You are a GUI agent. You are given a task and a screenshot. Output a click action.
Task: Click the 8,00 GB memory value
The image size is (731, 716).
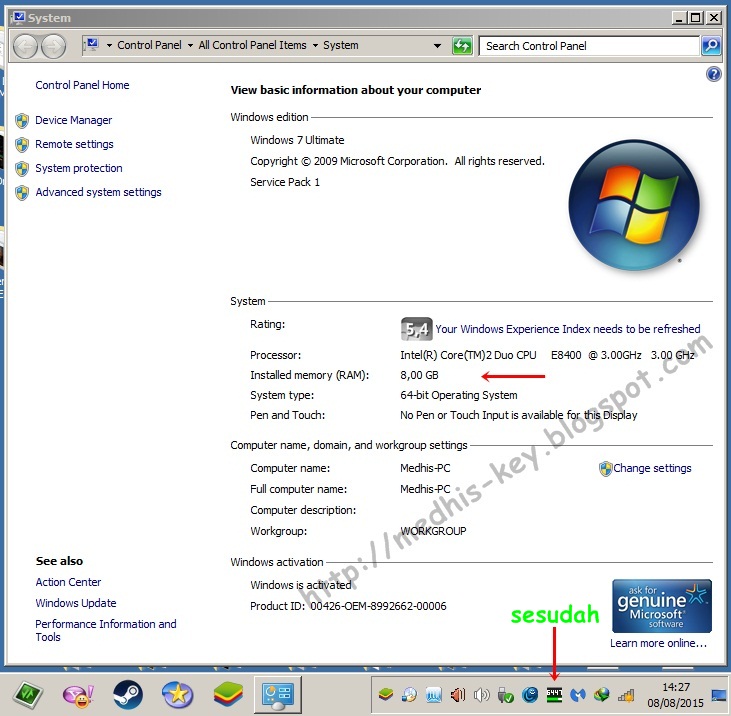(x=419, y=375)
